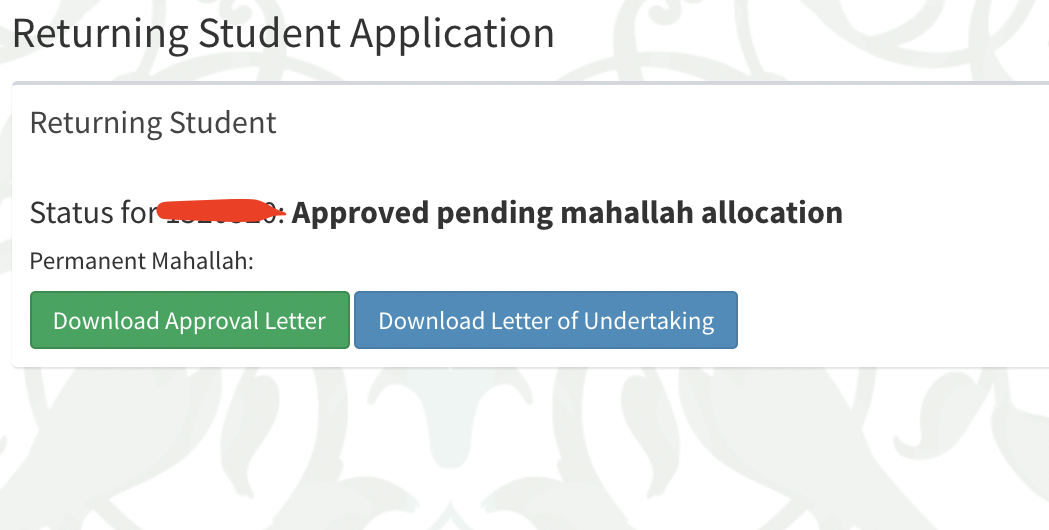The width and height of the screenshot is (1049, 530).
Task: Click the blue Download Letter of Undertaking button
Action: (x=546, y=320)
